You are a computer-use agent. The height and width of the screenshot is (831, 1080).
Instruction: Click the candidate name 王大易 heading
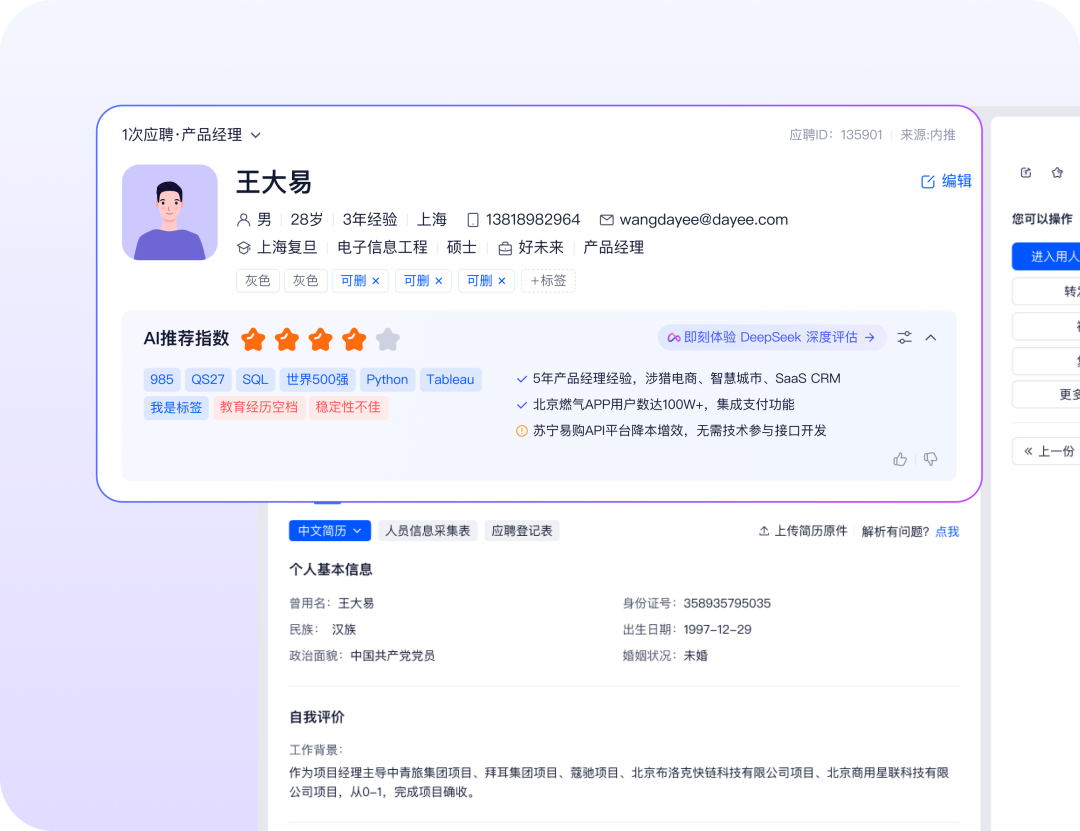point(274,183)
